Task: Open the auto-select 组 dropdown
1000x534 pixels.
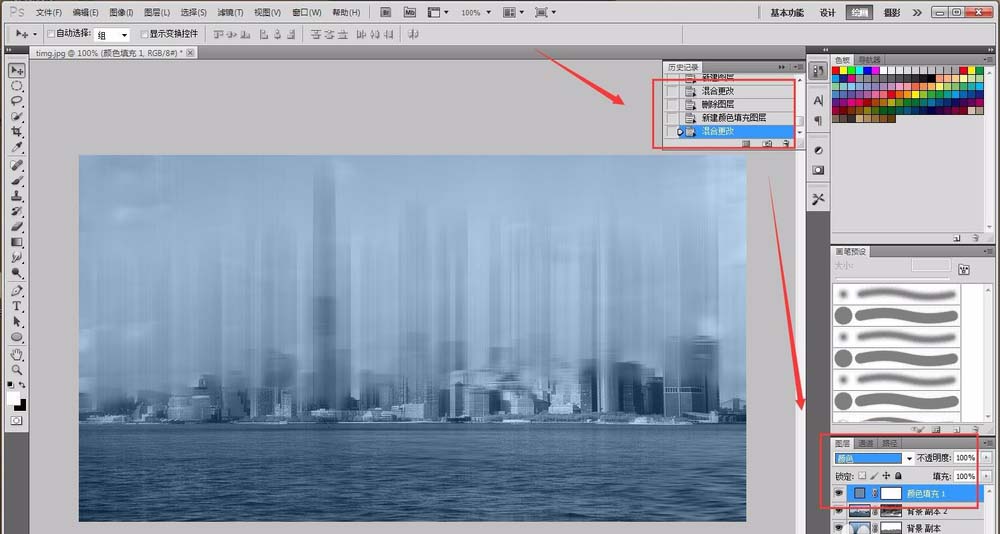Action: (112, 34)
